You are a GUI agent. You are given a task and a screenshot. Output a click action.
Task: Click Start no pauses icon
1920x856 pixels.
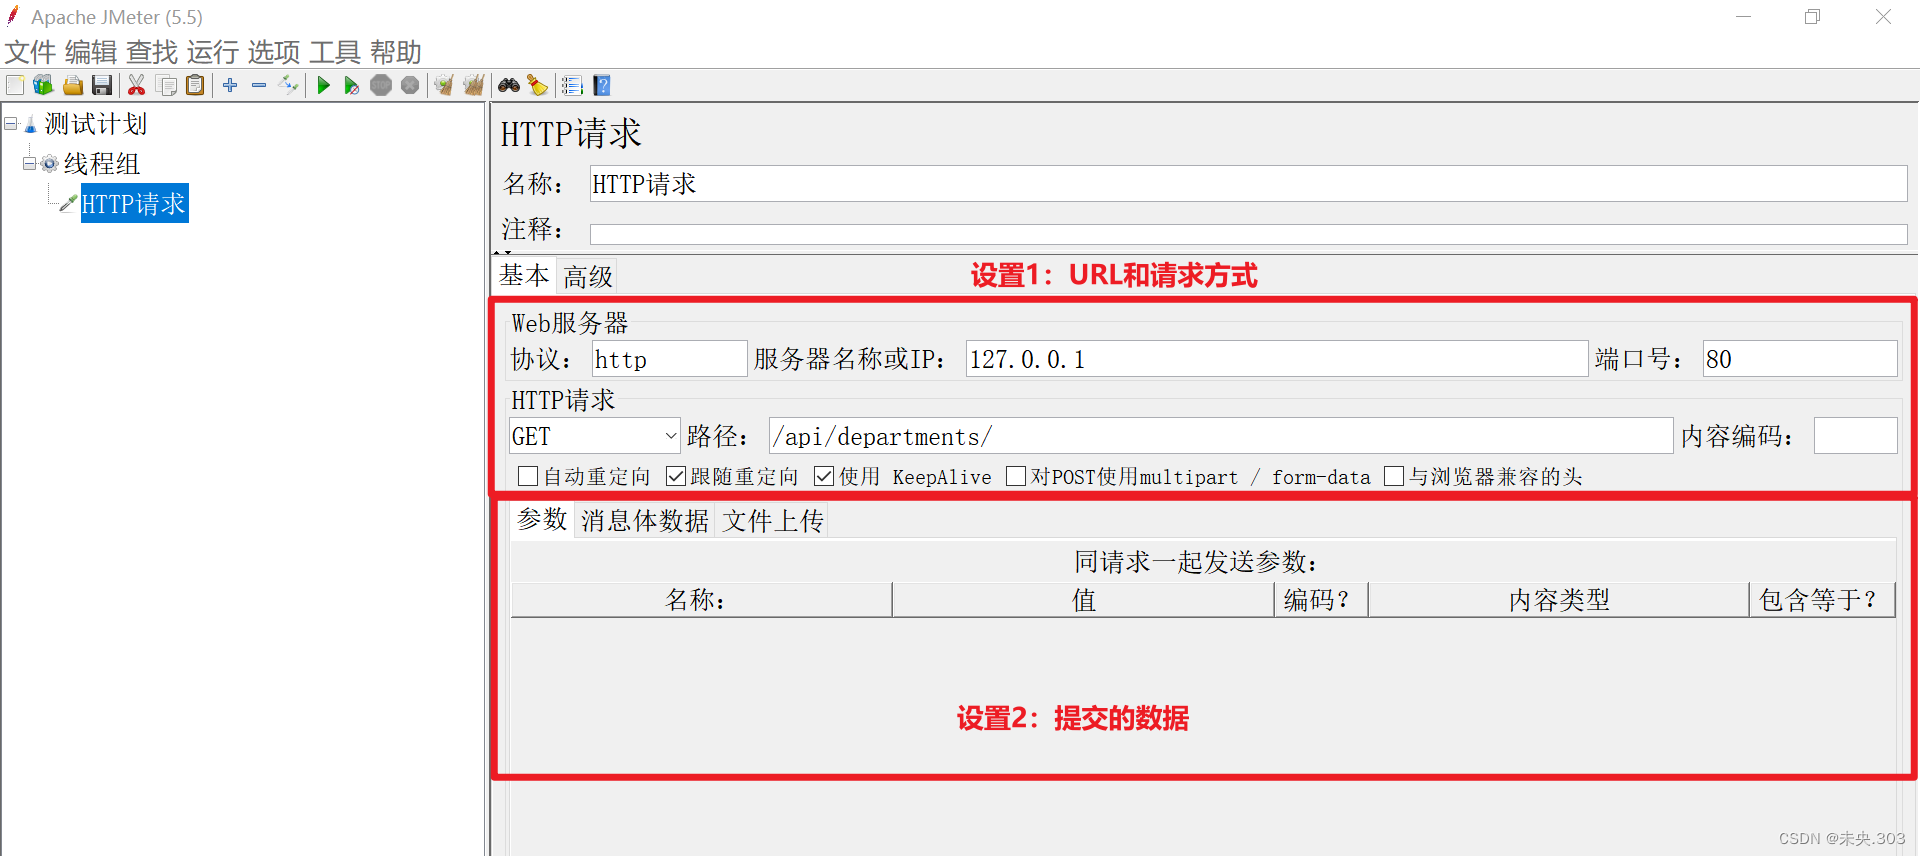click(351, 85)
